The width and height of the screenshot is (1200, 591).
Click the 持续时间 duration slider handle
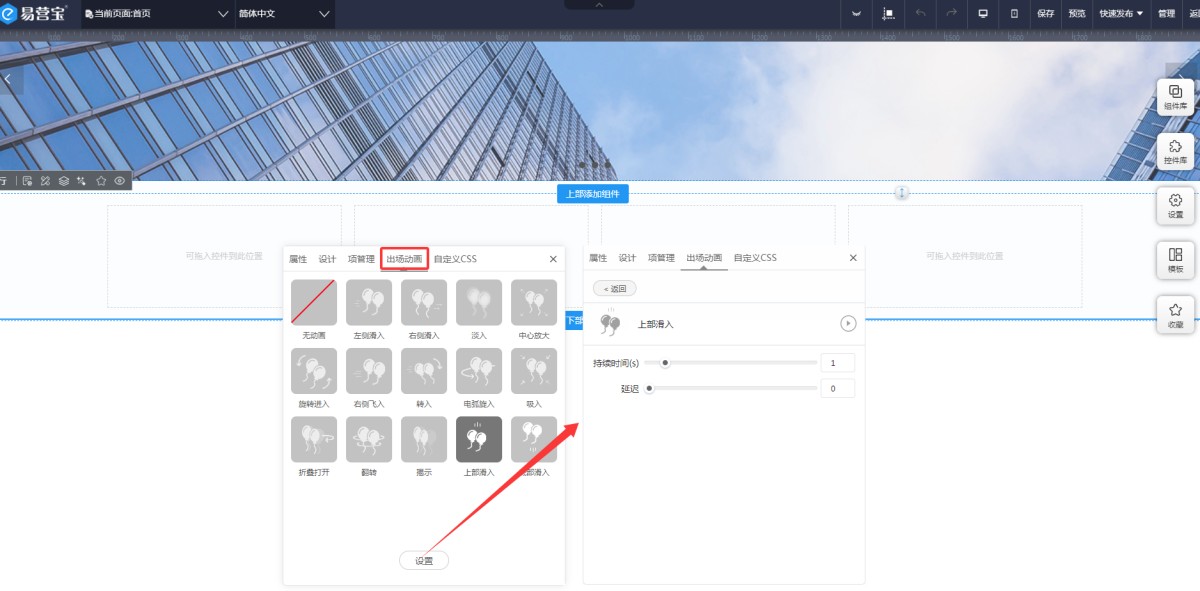[665, 363]
